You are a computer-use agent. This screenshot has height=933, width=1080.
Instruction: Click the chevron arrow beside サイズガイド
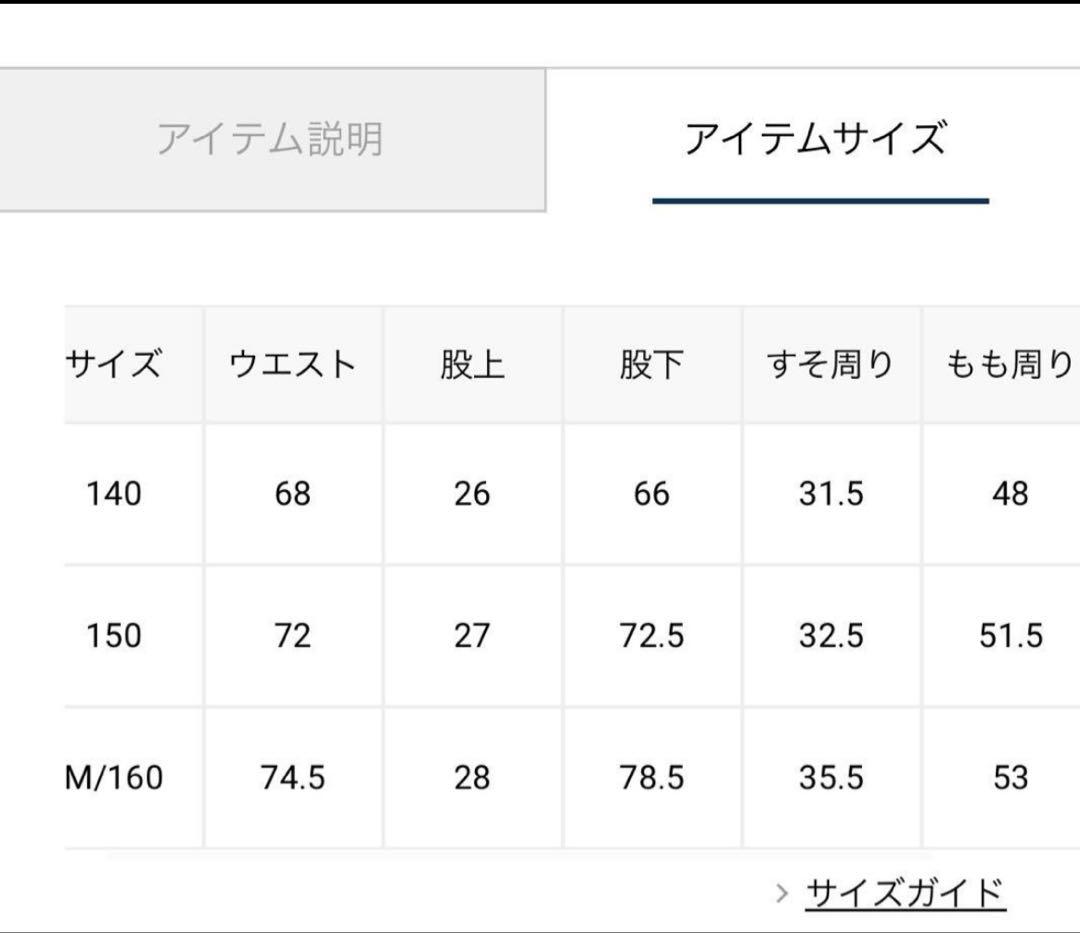(x=782, y=892)
